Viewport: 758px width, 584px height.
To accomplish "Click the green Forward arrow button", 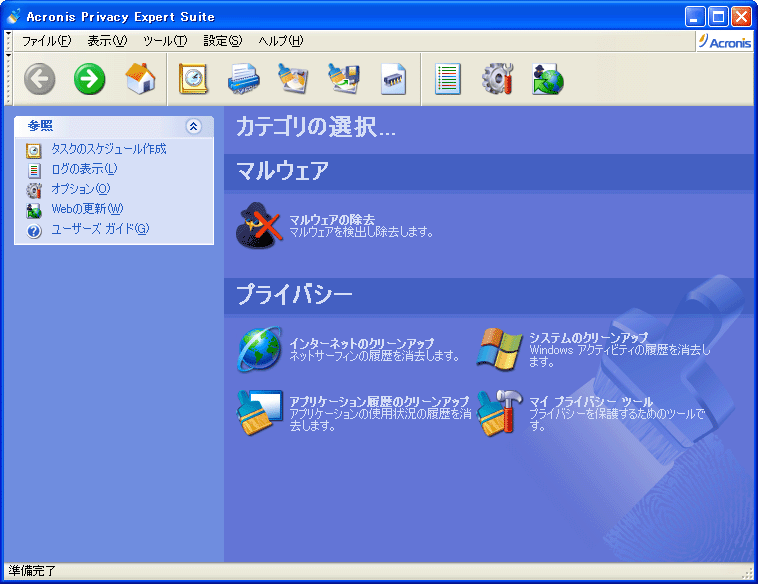I will [89, 79].
